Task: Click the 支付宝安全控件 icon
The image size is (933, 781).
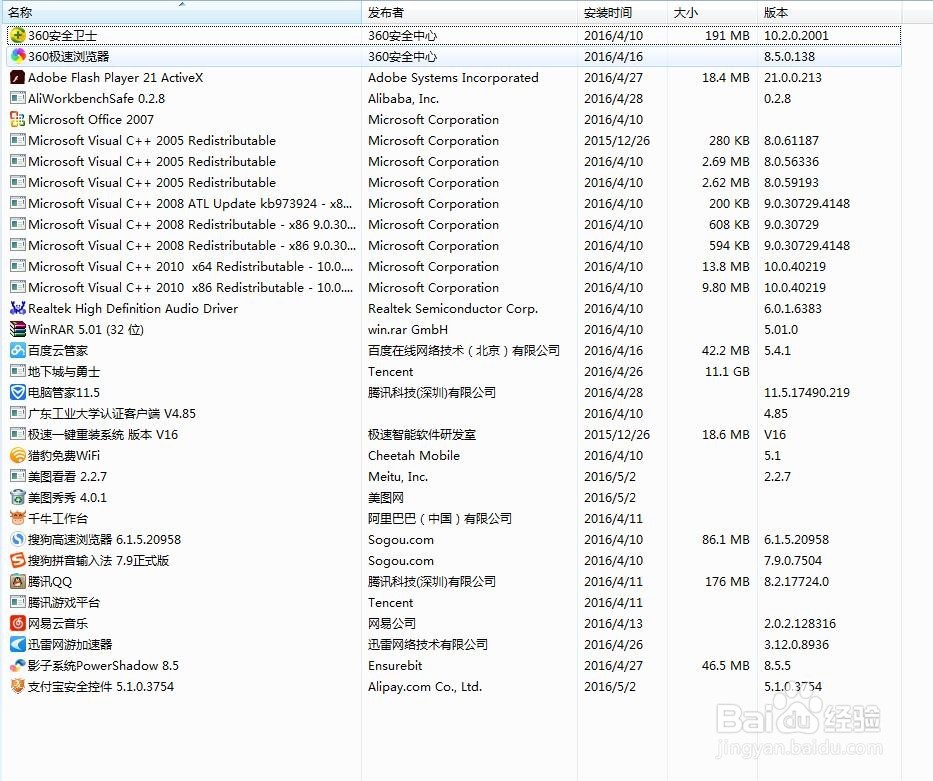Action: (18, 686)
